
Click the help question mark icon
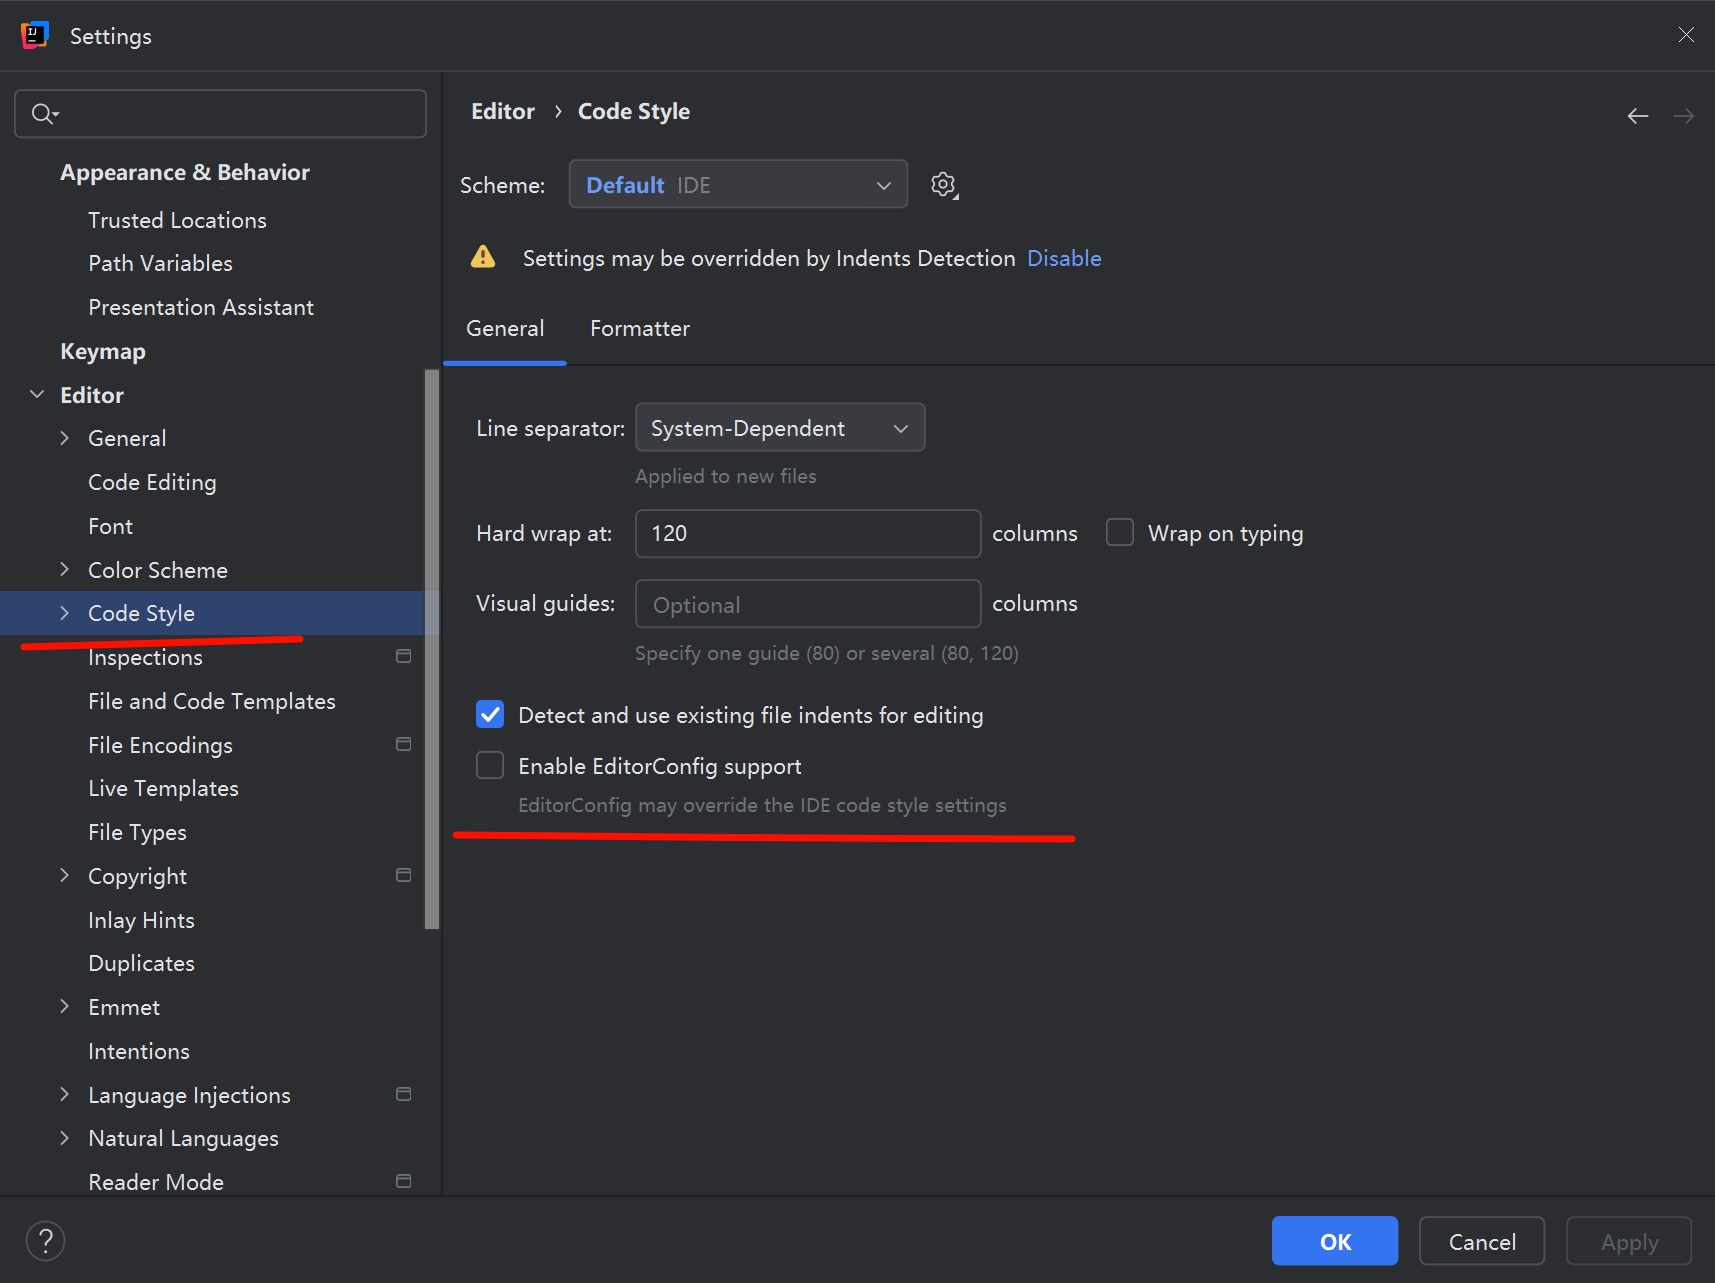45,1241
